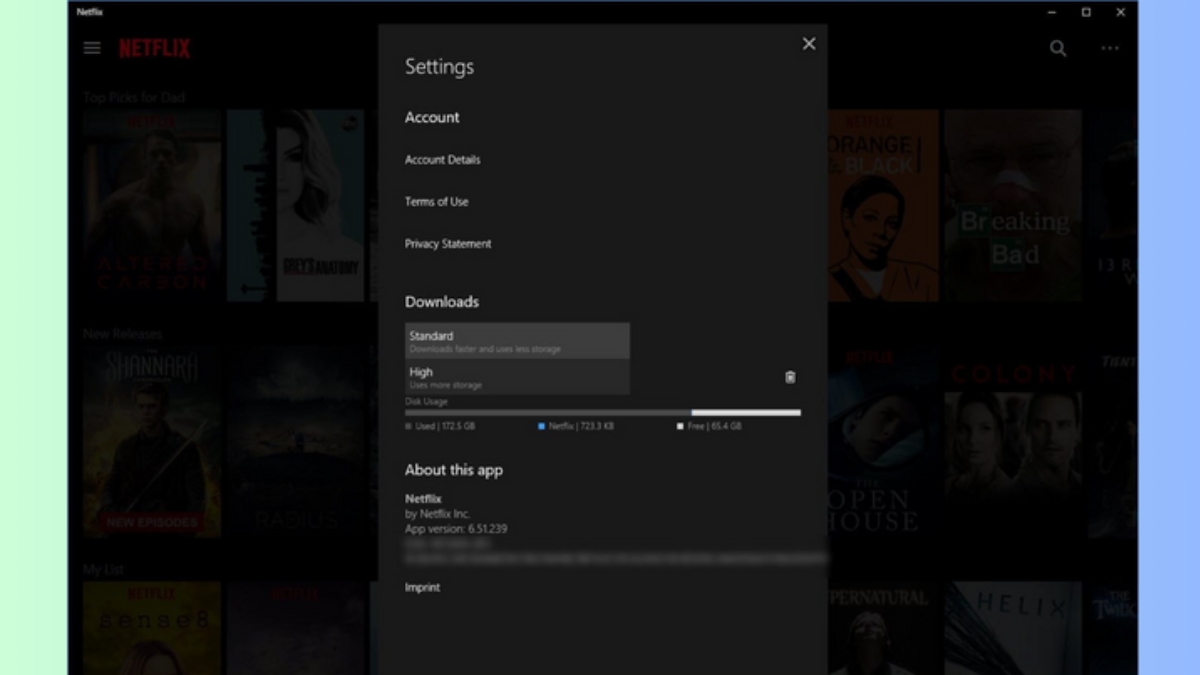
Task: Open the Privacy Statement
Action: (448, 243)
